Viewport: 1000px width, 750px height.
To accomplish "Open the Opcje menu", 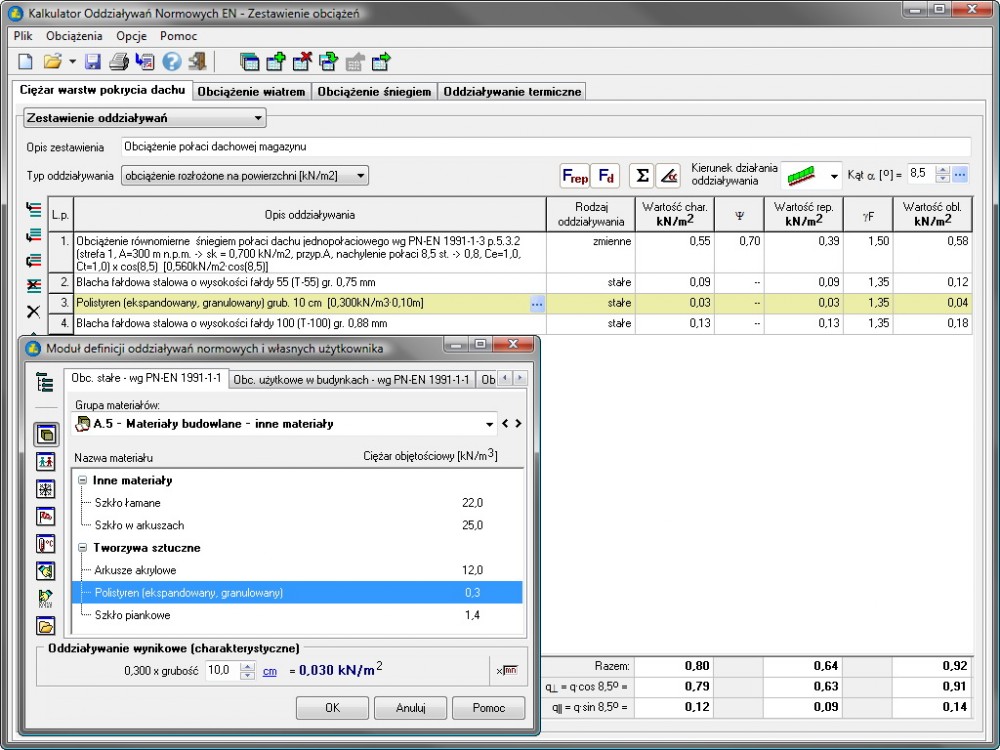I will pos(131,36).
